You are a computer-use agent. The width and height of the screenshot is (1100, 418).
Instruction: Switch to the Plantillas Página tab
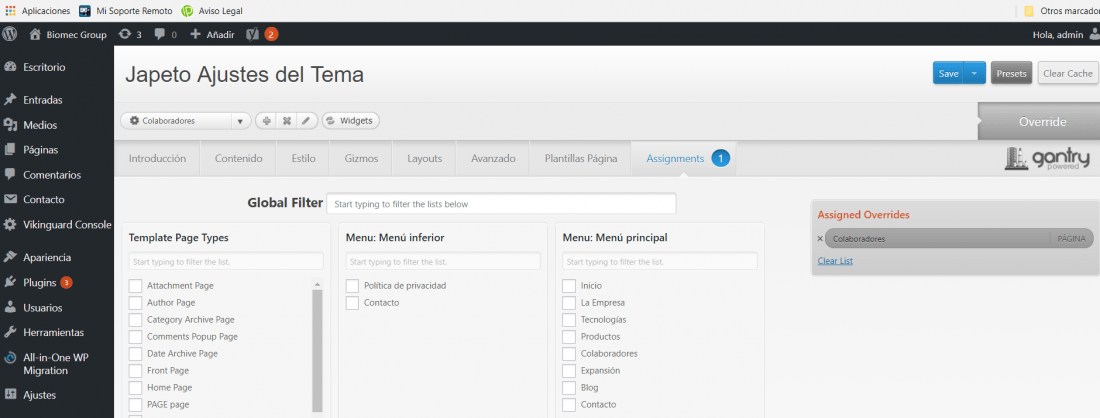(x=581, y=159)
